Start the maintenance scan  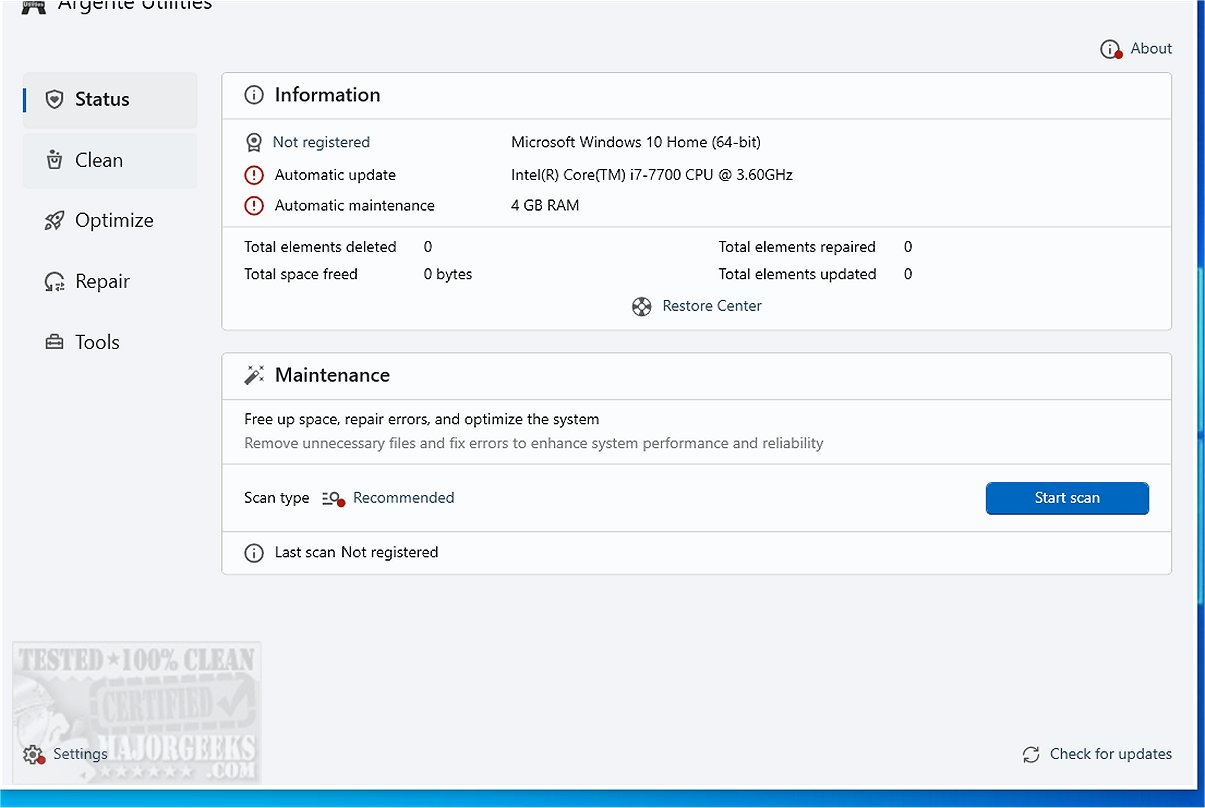(1067, 498)
